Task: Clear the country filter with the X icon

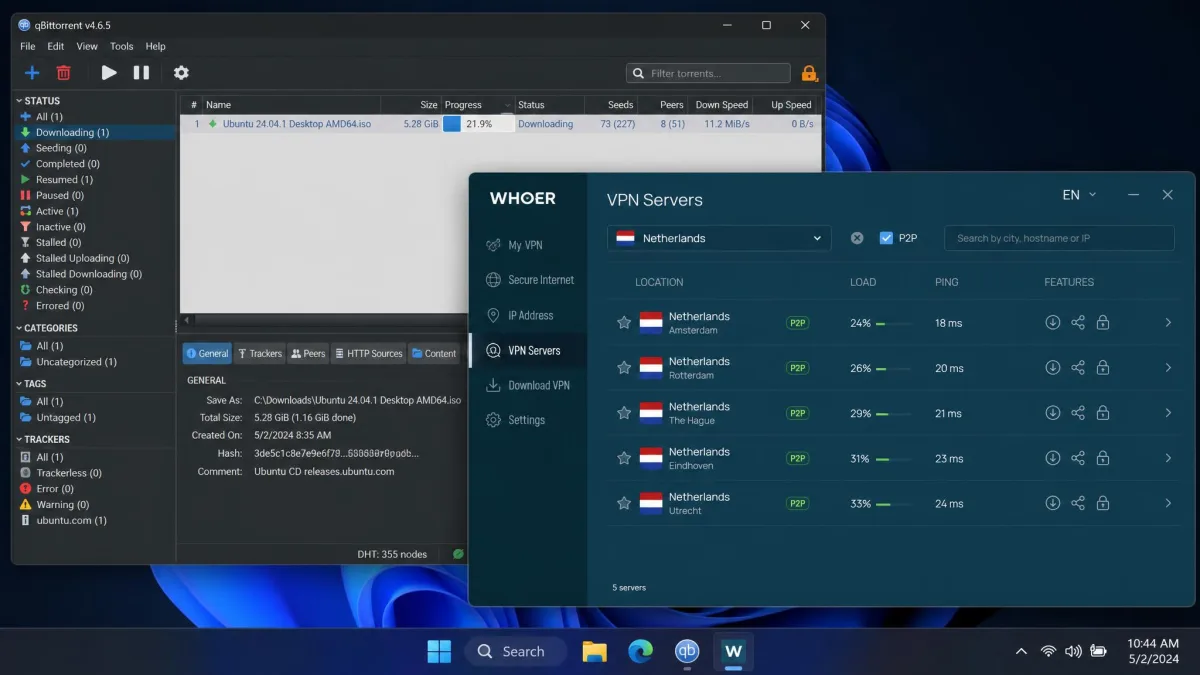Action: [857, 238]
